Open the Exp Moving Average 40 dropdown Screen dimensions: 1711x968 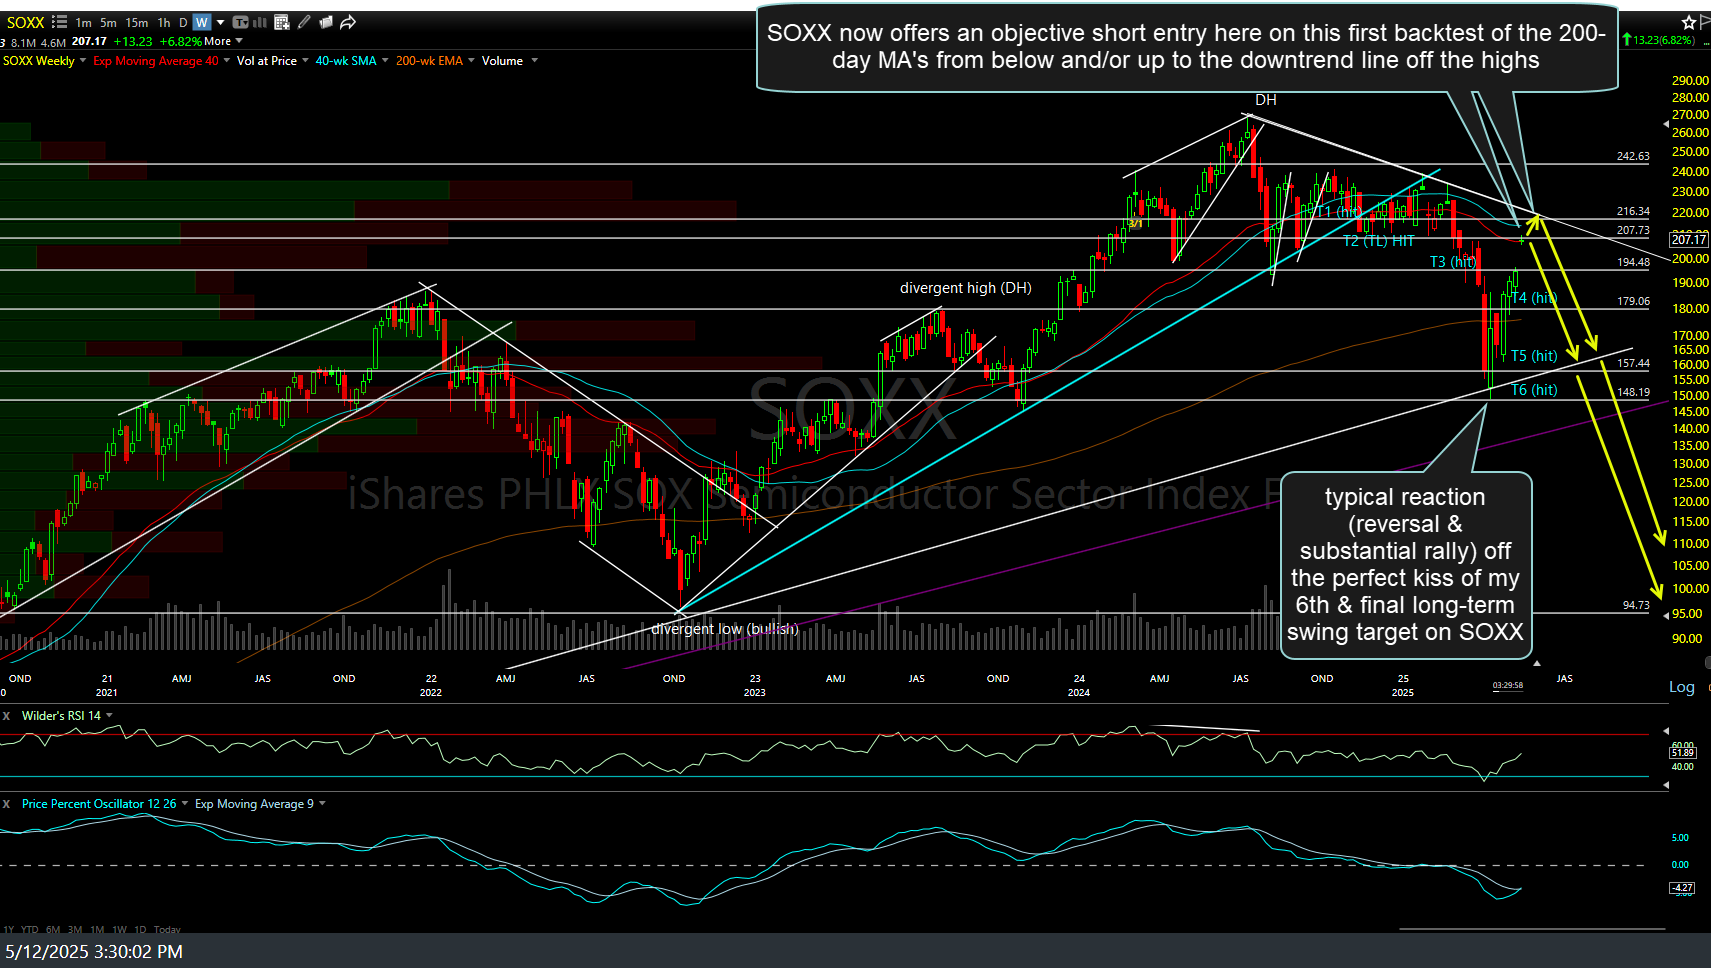coord(227,61)
